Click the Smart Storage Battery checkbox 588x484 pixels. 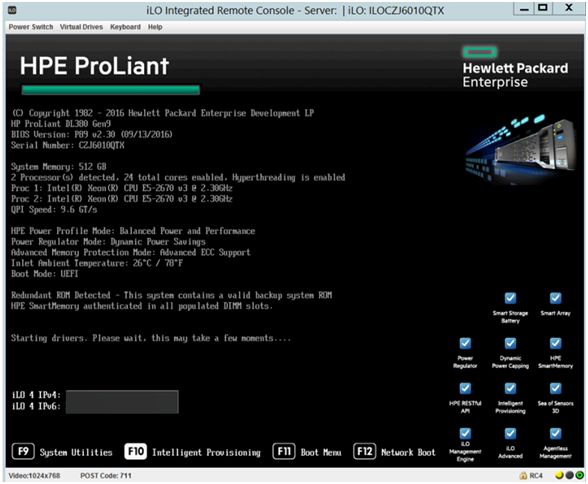click(x=510, y=298)
